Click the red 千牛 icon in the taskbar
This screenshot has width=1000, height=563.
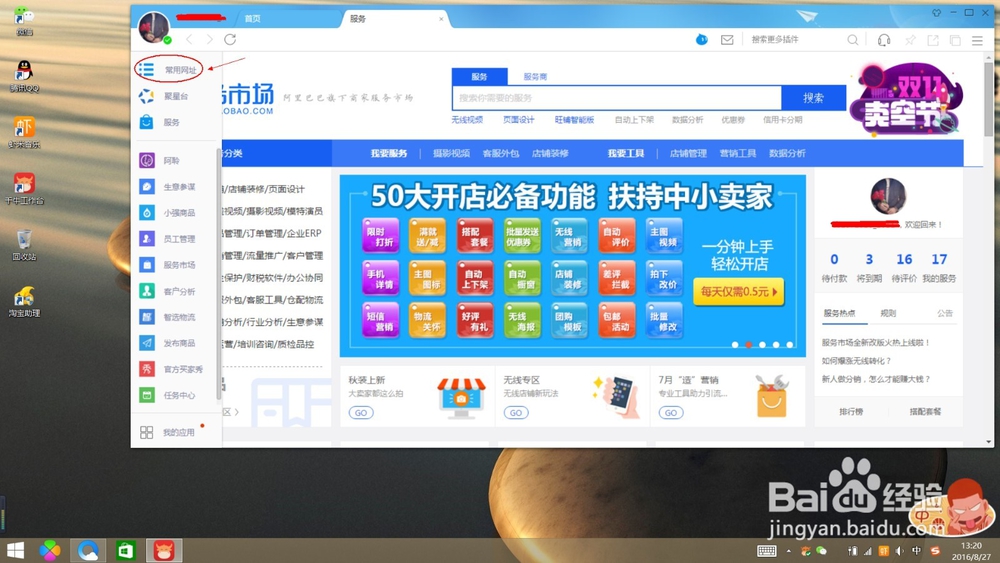pyautogui.click(x=164, y=550)
